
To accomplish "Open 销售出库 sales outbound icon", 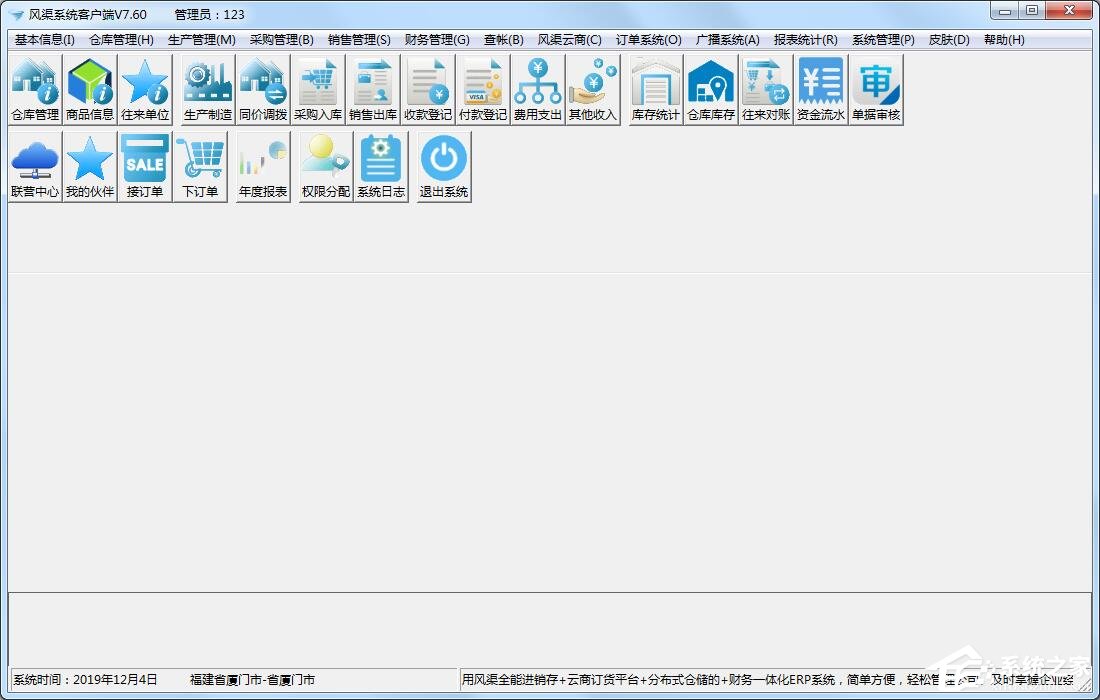I will click(373, 90).
